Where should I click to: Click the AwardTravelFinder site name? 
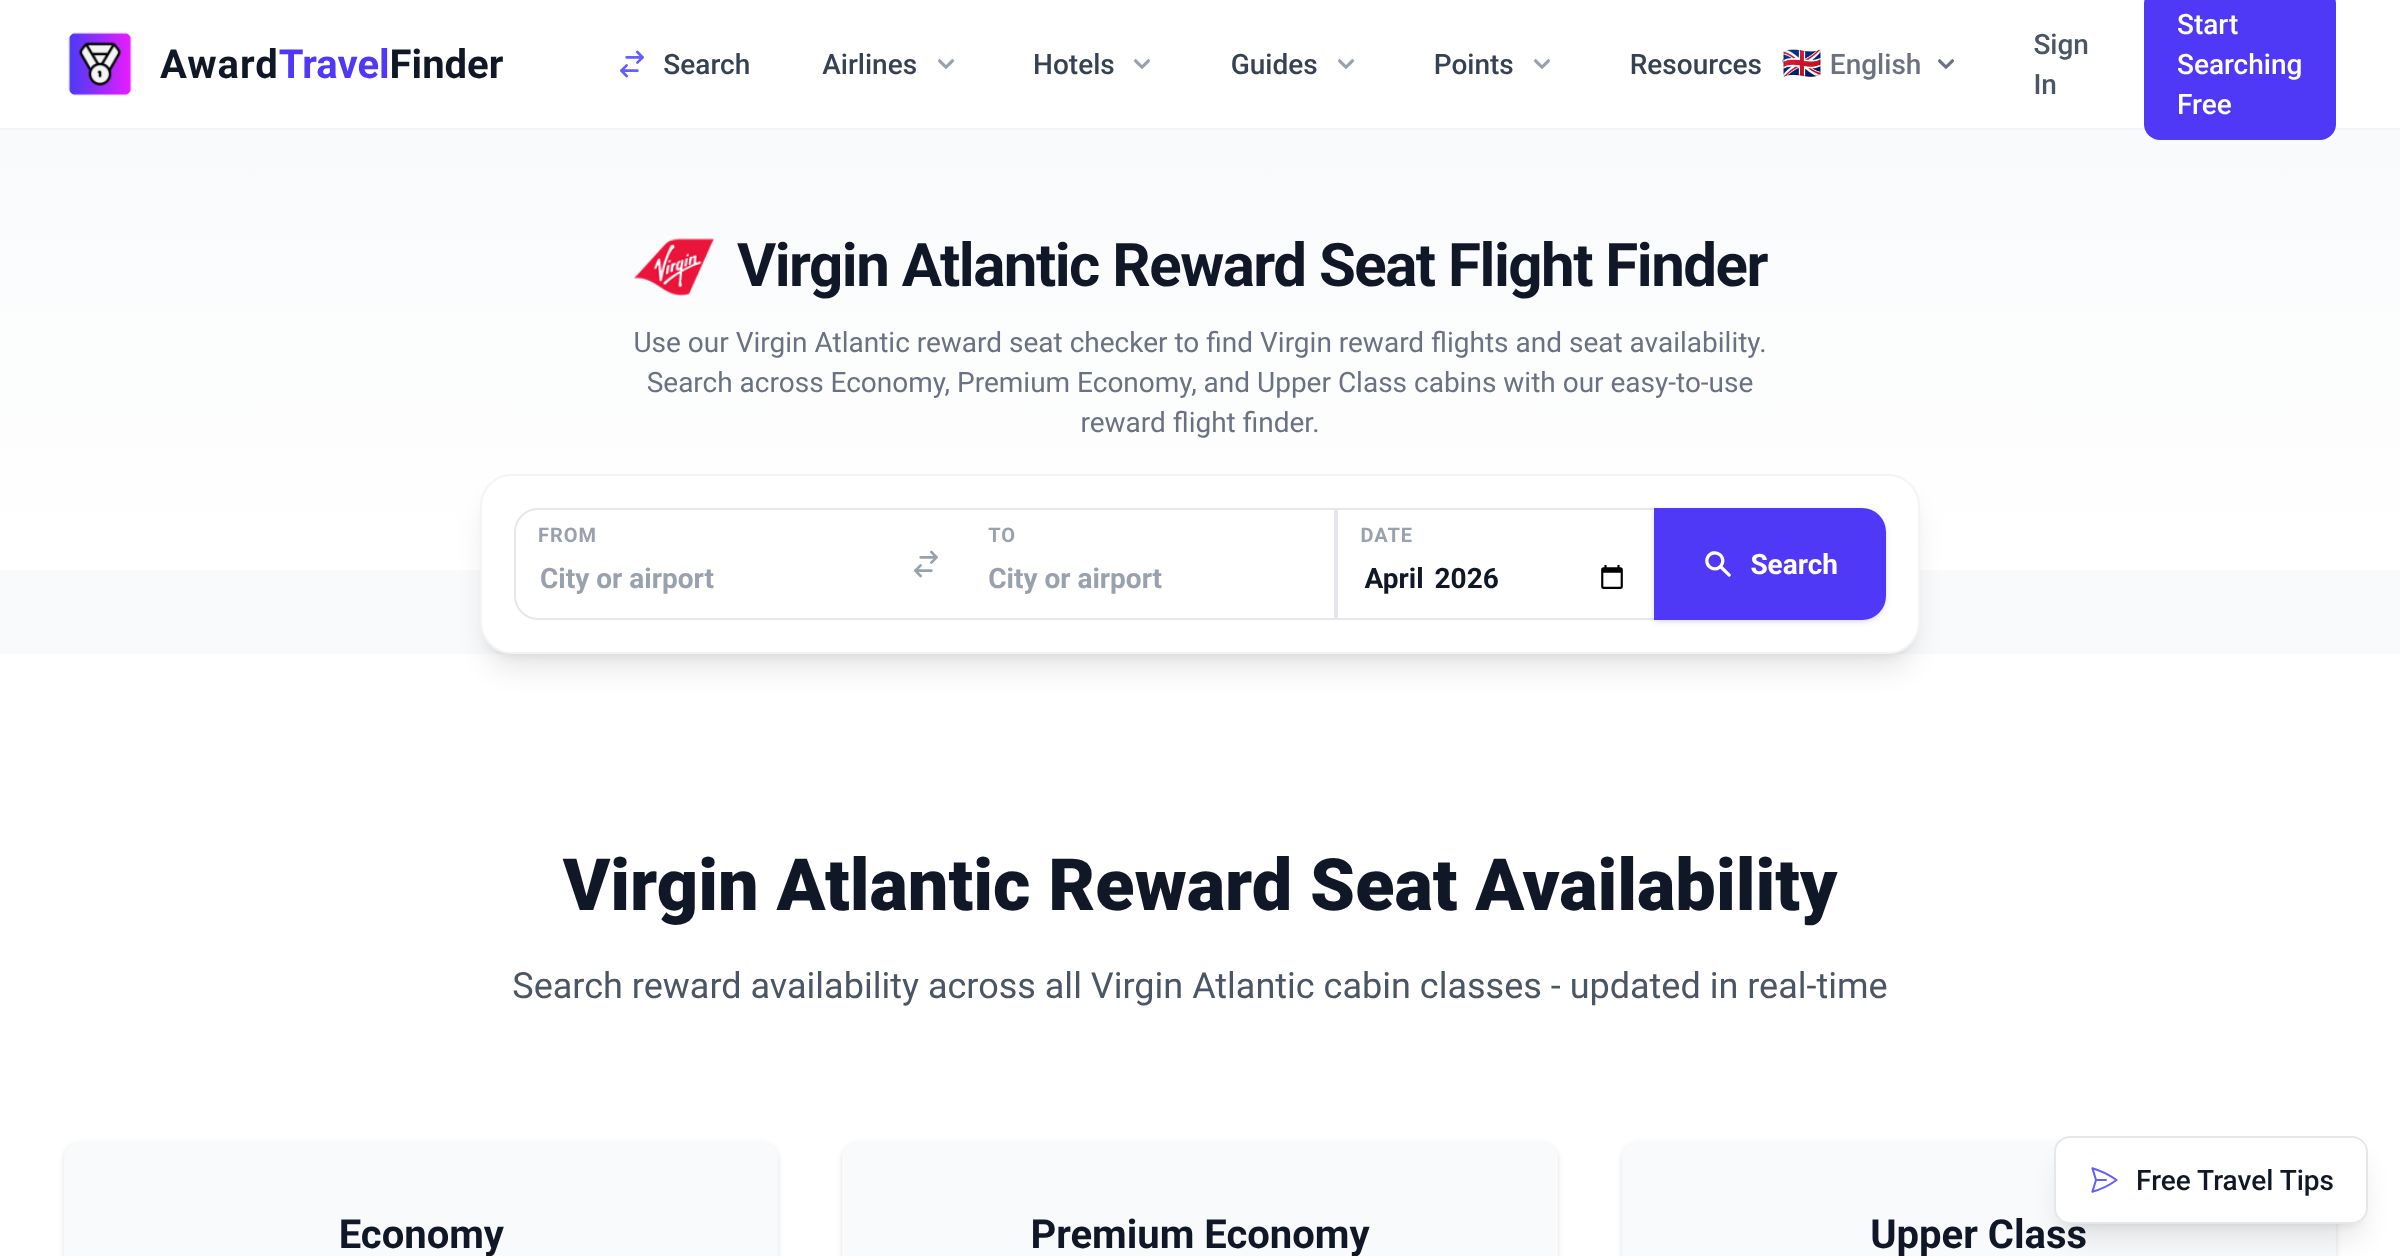point(331,64)
